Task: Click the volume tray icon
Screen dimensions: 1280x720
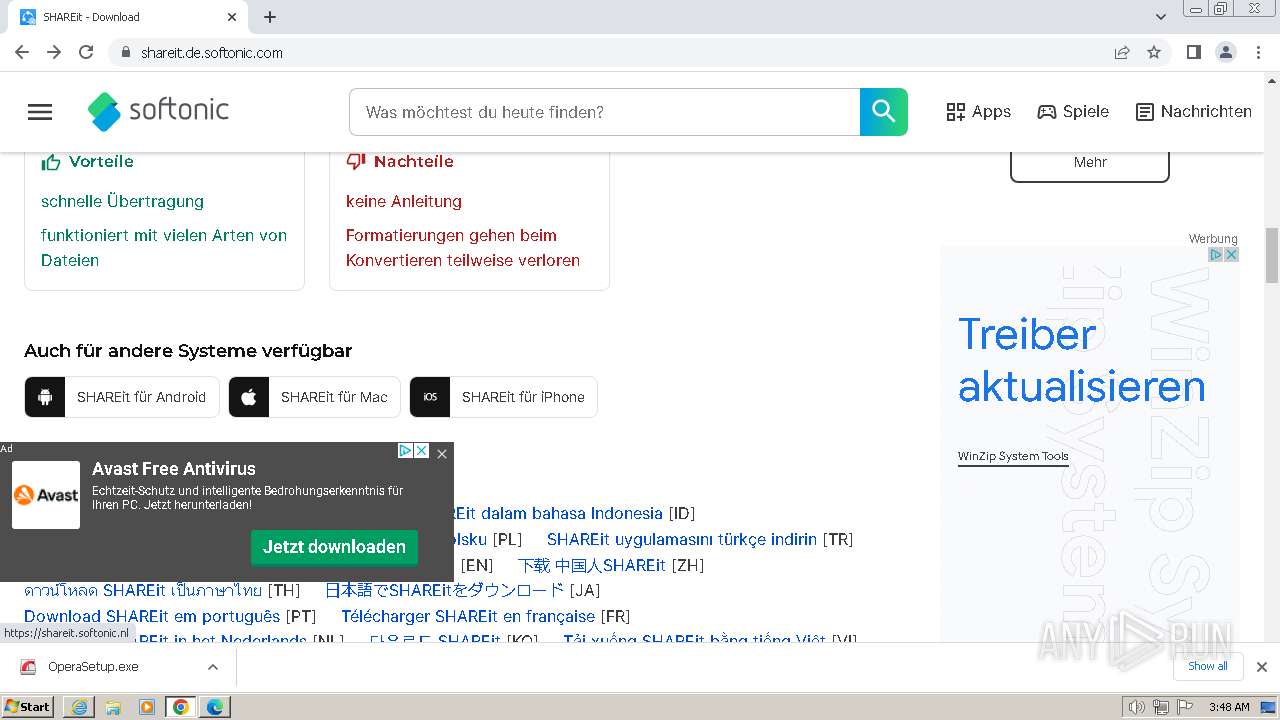Action: (x=1137, y=707)
